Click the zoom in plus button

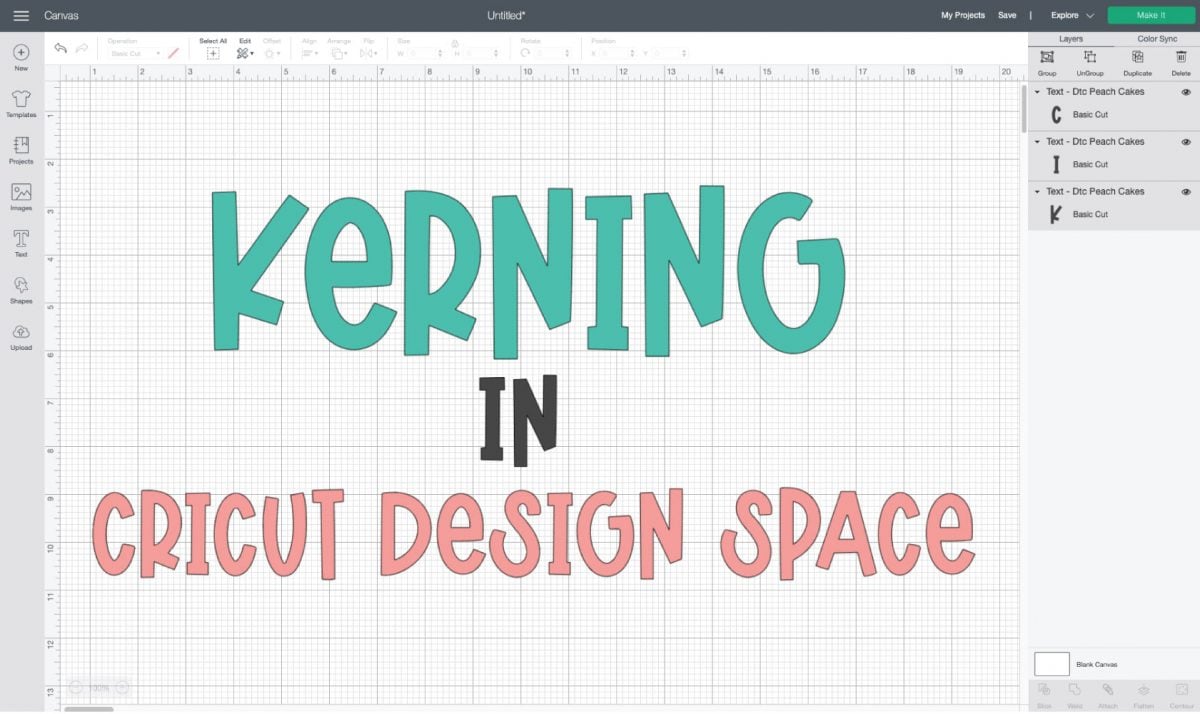pos(122,688)
